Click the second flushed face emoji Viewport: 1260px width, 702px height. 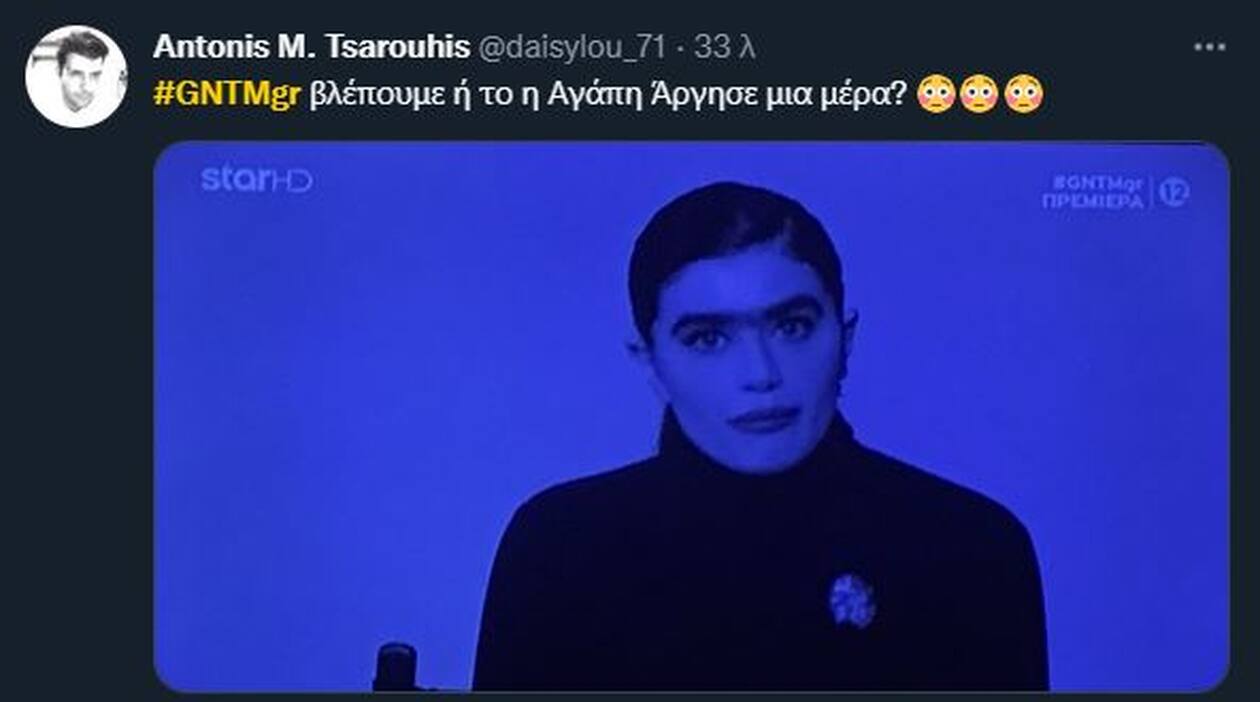(x=979, y=93)
